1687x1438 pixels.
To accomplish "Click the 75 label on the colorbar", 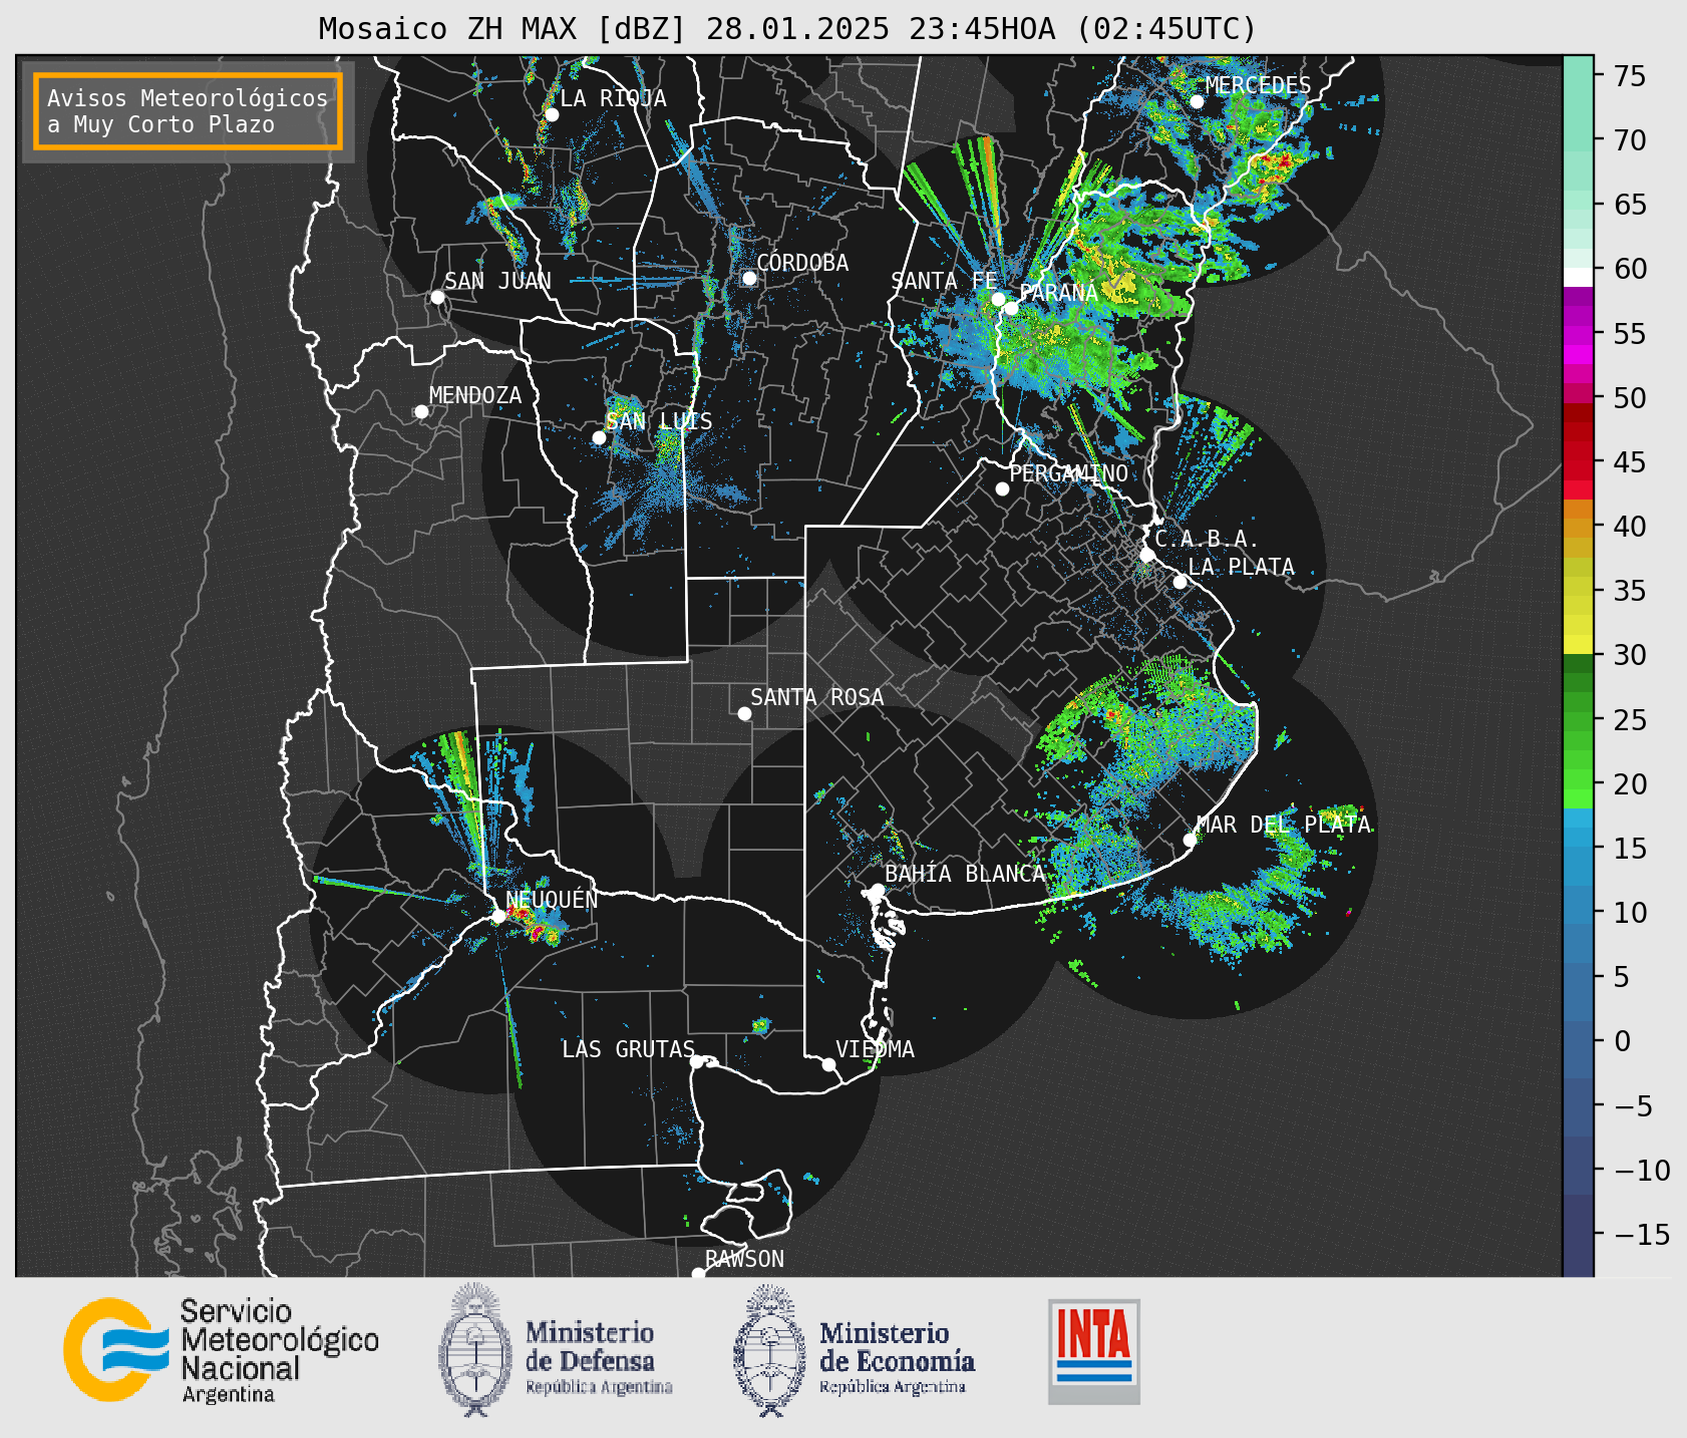I will (x=1629, y=76).
